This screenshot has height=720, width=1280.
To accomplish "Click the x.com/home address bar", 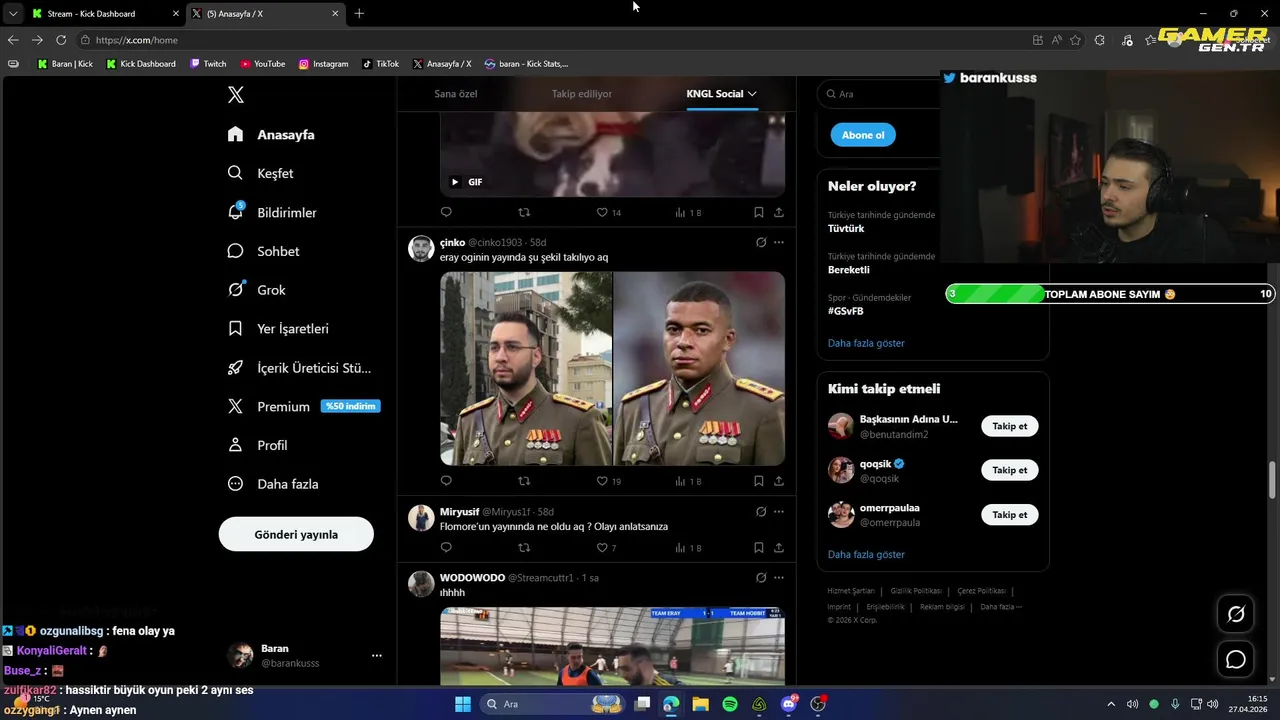I will [x=550, y=40].
